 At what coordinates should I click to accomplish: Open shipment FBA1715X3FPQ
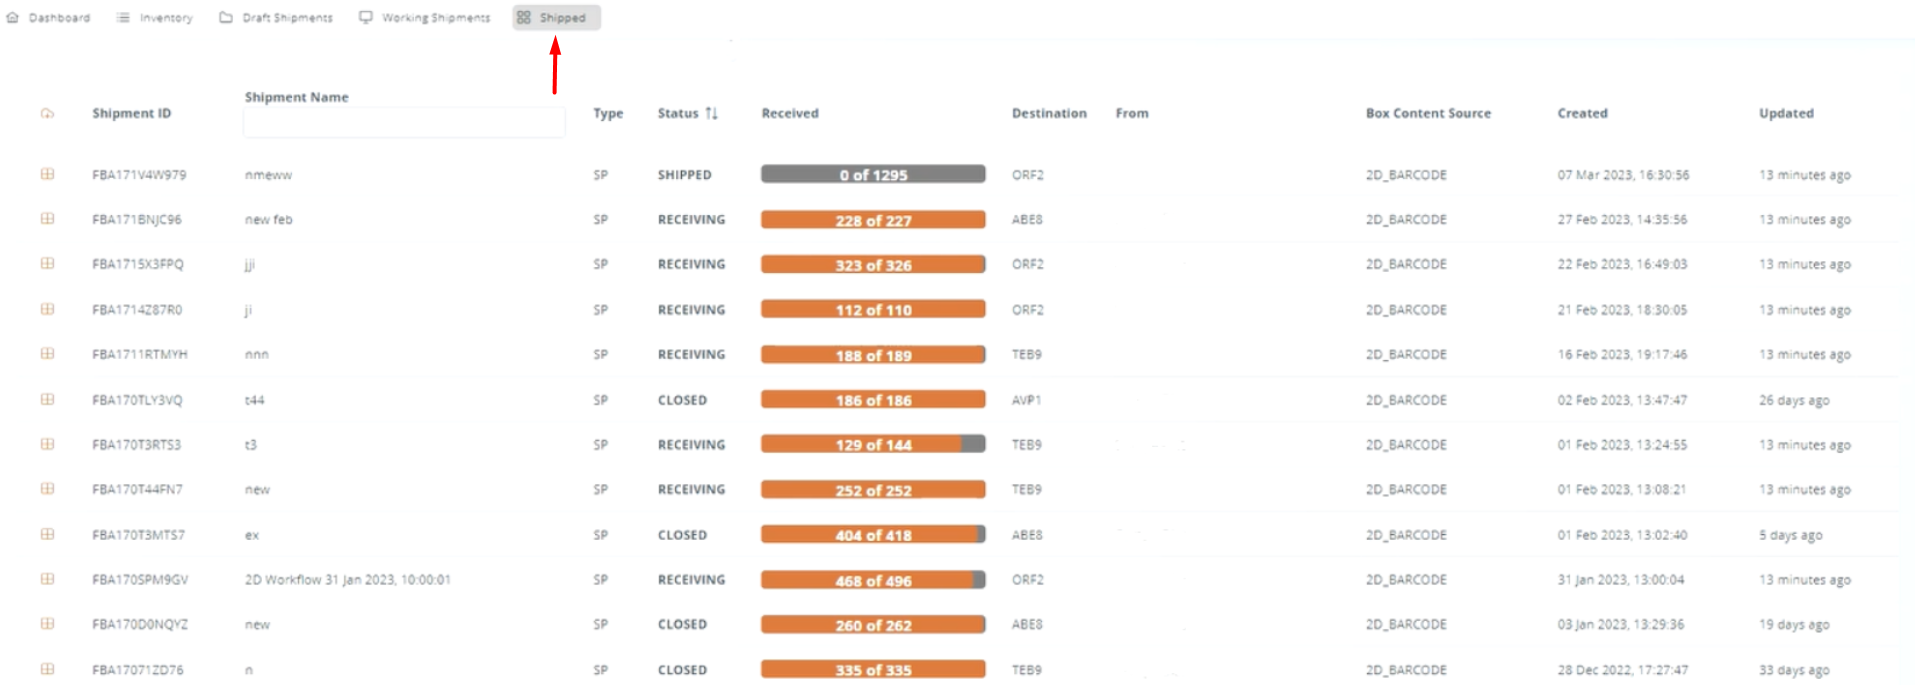[x=138, y=265]
